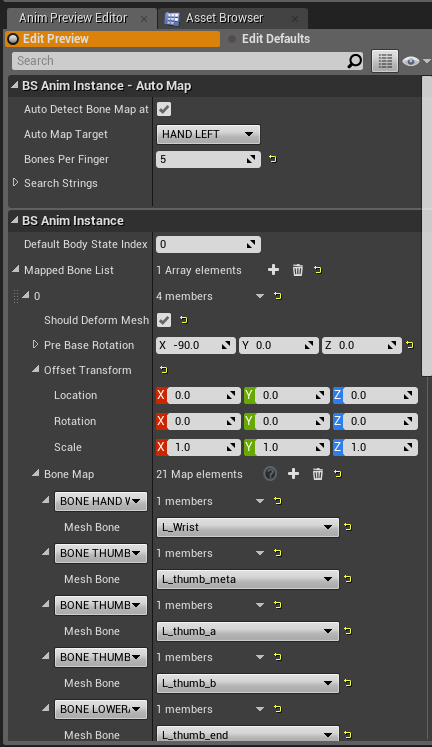Clear all Bone Map elements with trash icon

(x=318, y=474)
